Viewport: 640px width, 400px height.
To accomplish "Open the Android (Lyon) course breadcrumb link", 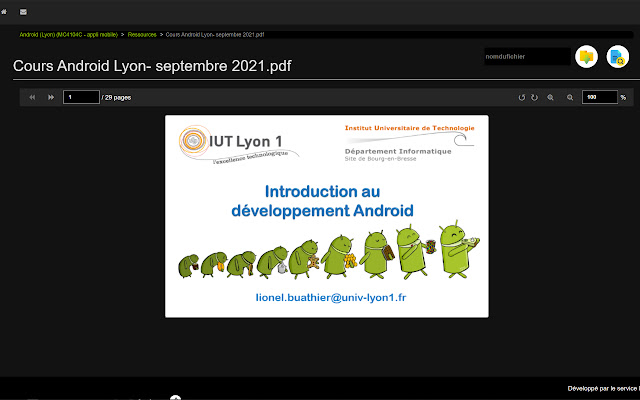I will pyautogui.click(x=69, y=35).
